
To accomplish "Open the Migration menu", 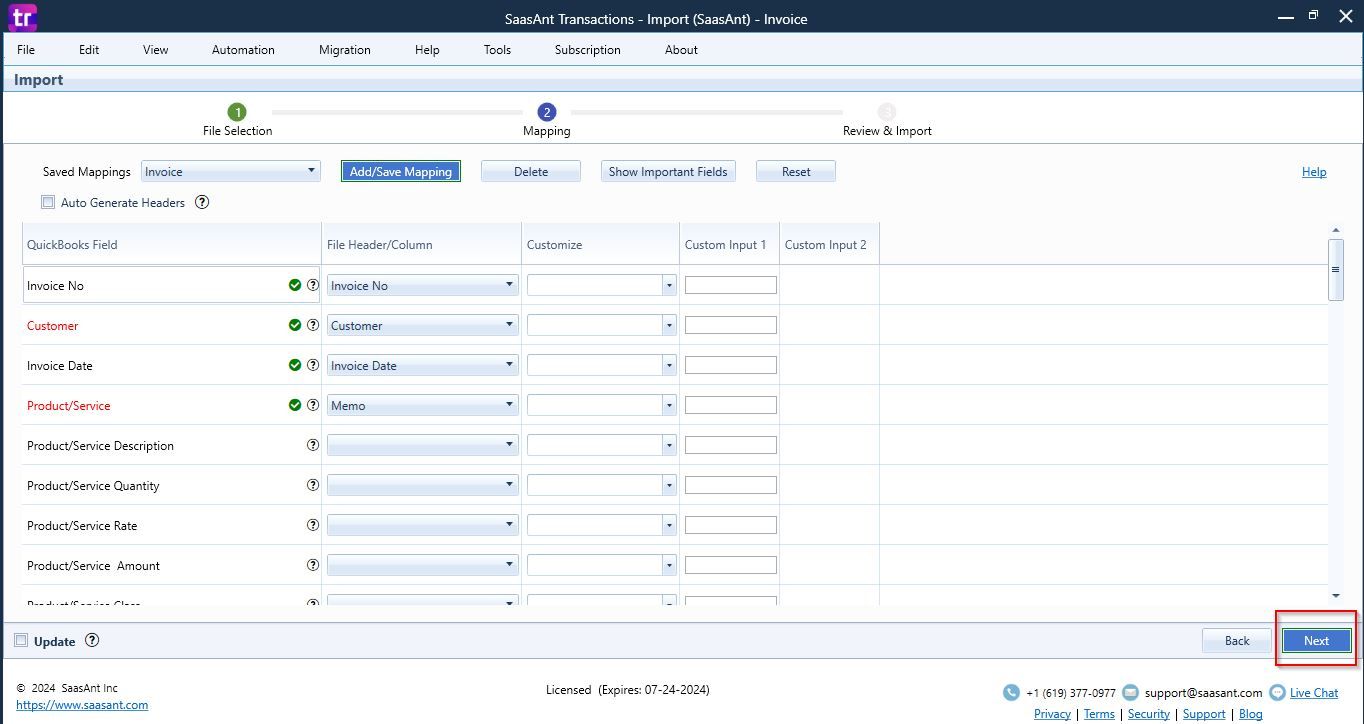I will coord(345,49).
